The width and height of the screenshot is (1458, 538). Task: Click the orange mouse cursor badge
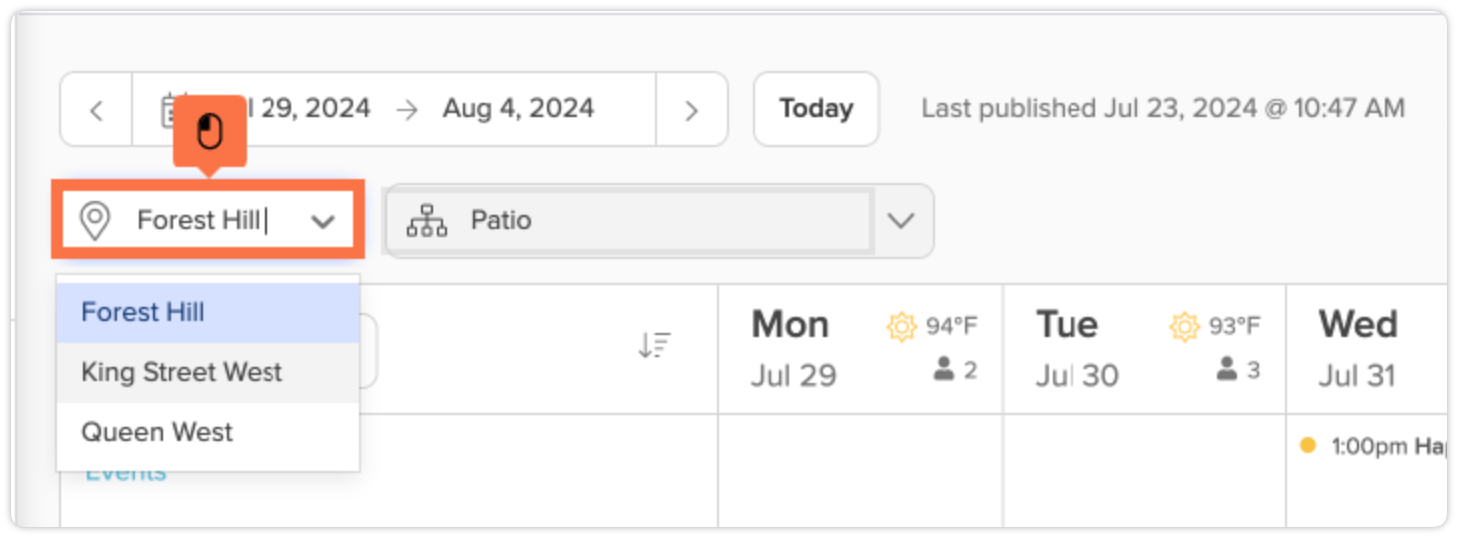click(209, 131)
